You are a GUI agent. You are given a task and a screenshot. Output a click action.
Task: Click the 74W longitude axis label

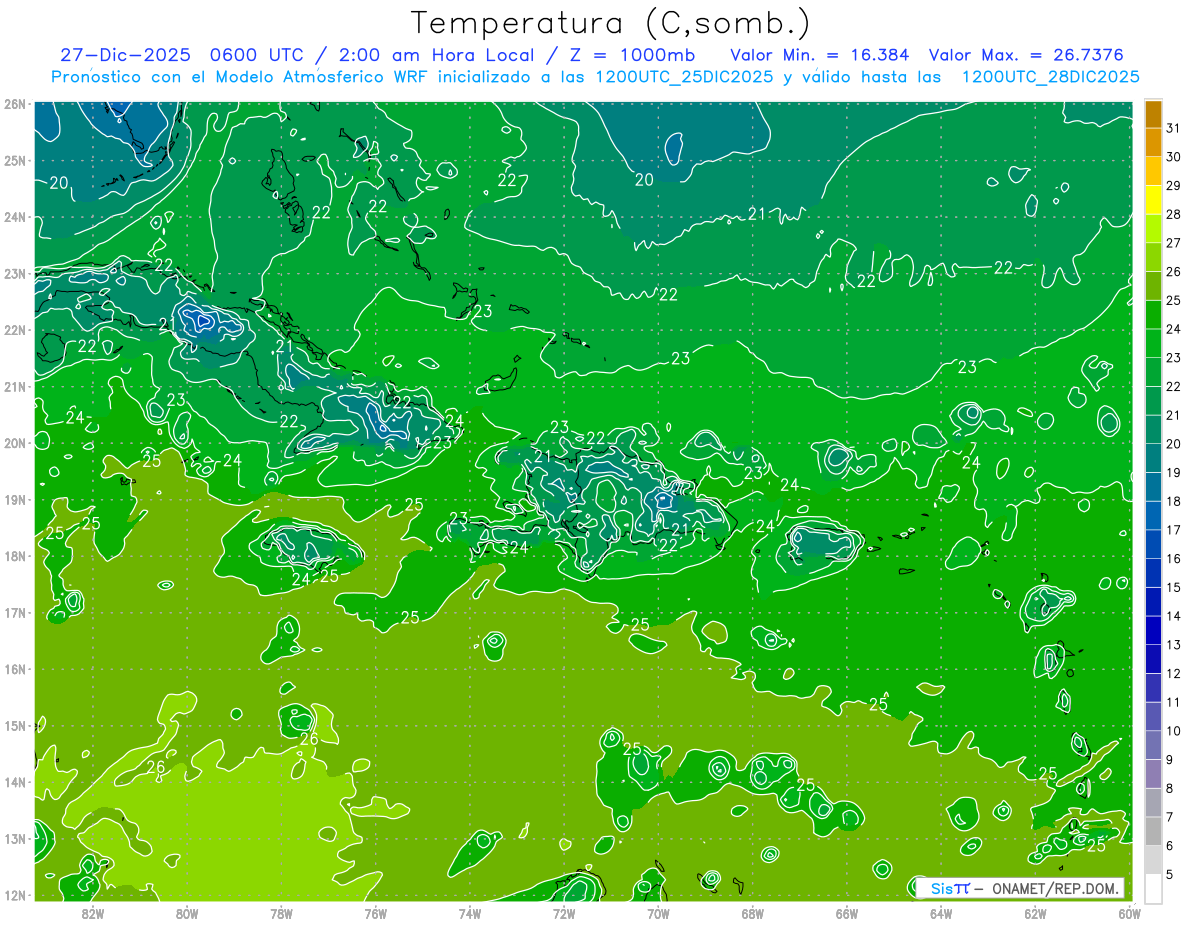[x=470, y=913]
